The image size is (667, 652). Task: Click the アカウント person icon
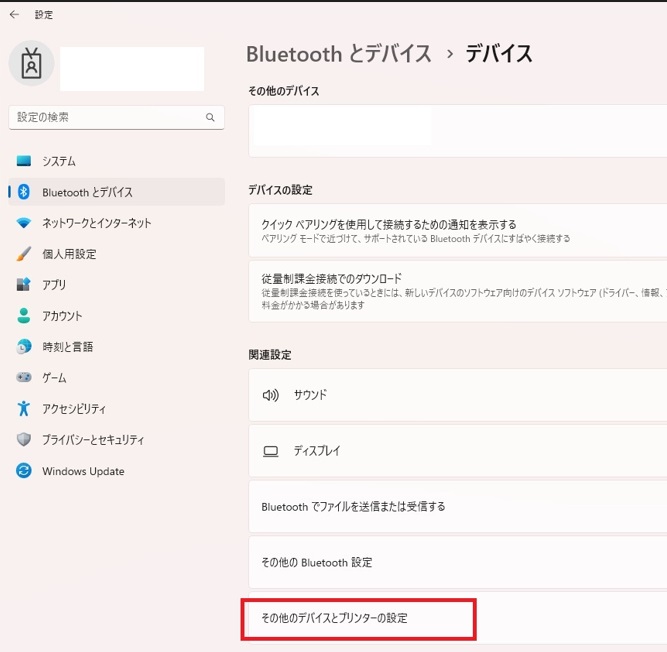click(24, 316)
